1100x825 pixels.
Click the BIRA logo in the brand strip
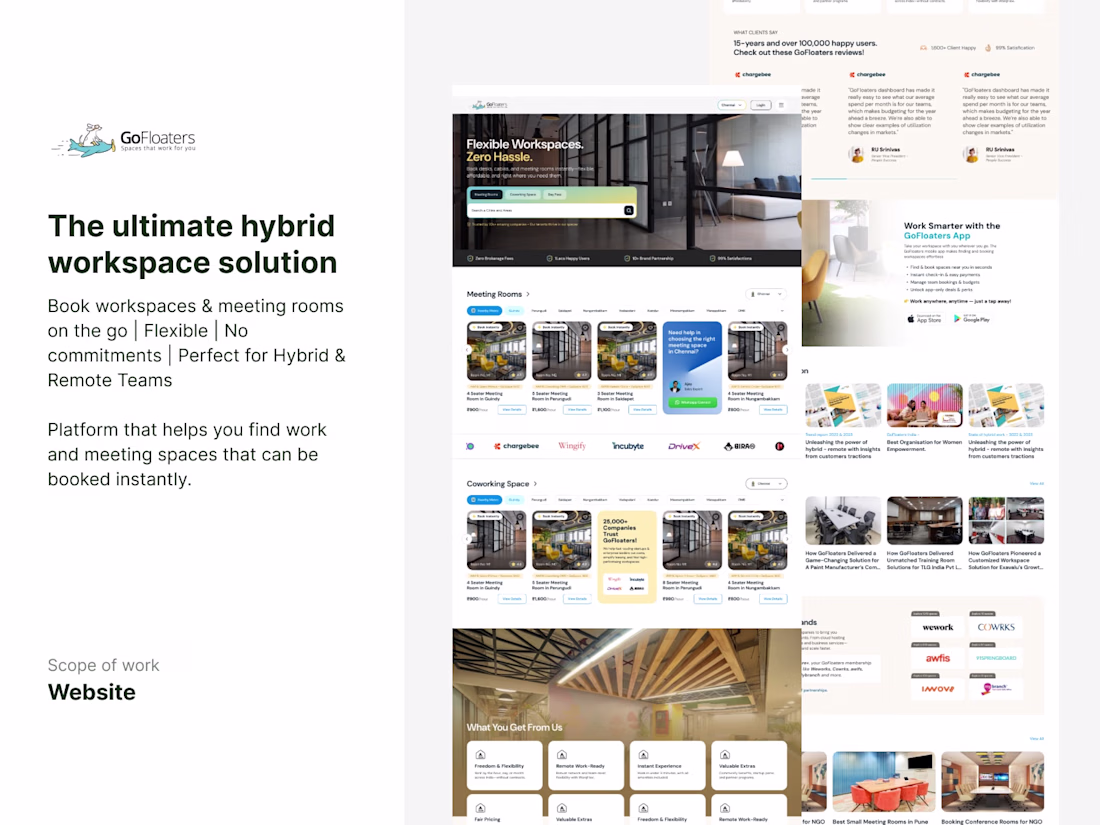coord(739,446)
